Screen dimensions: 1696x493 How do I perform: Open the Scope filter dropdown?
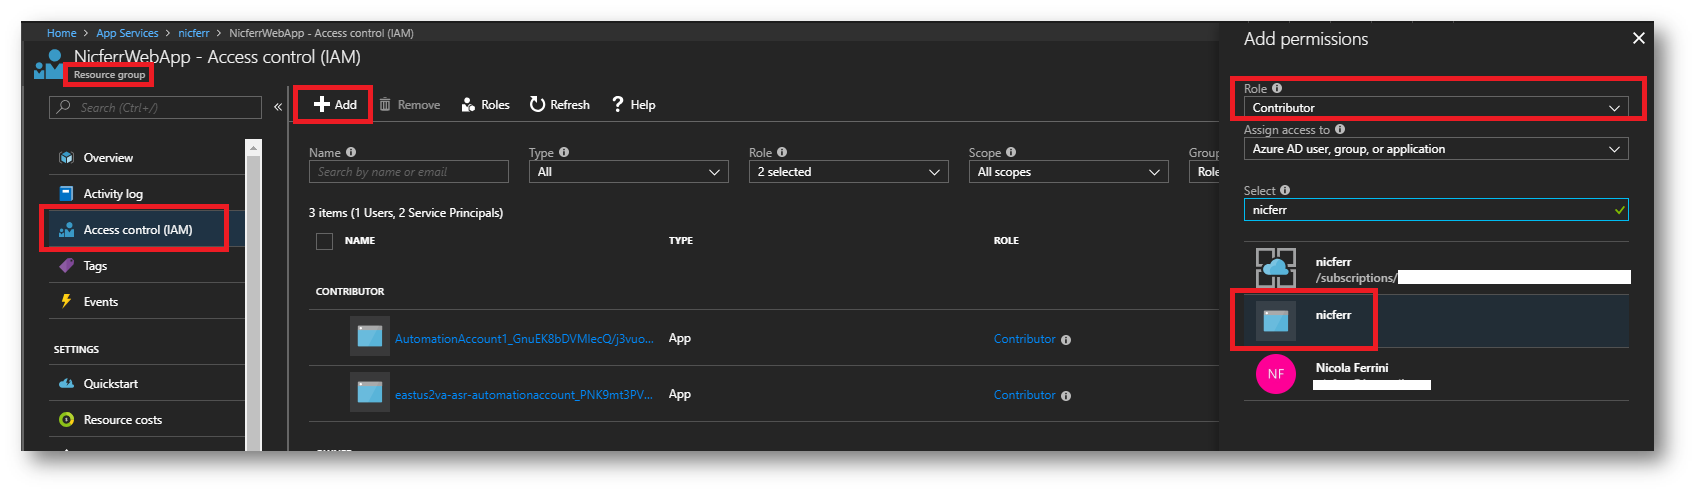[x=1069, y=172]
